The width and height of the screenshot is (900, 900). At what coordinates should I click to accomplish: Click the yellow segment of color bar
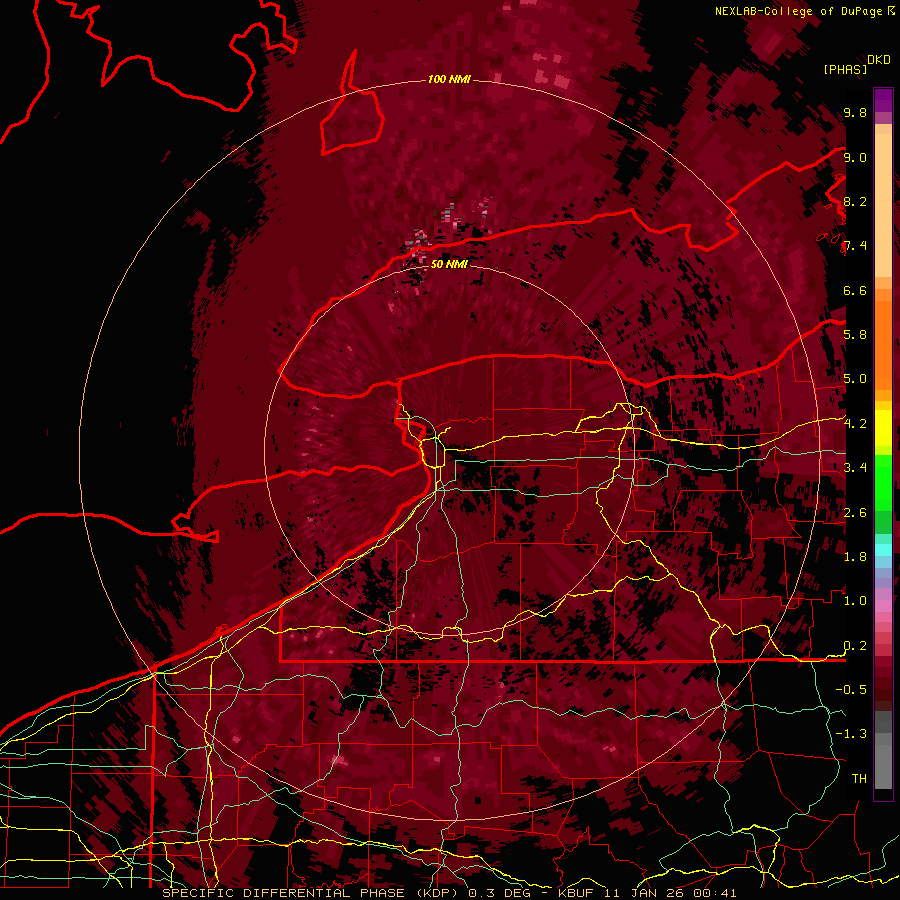pyautogui.click(x=883, y=428)
